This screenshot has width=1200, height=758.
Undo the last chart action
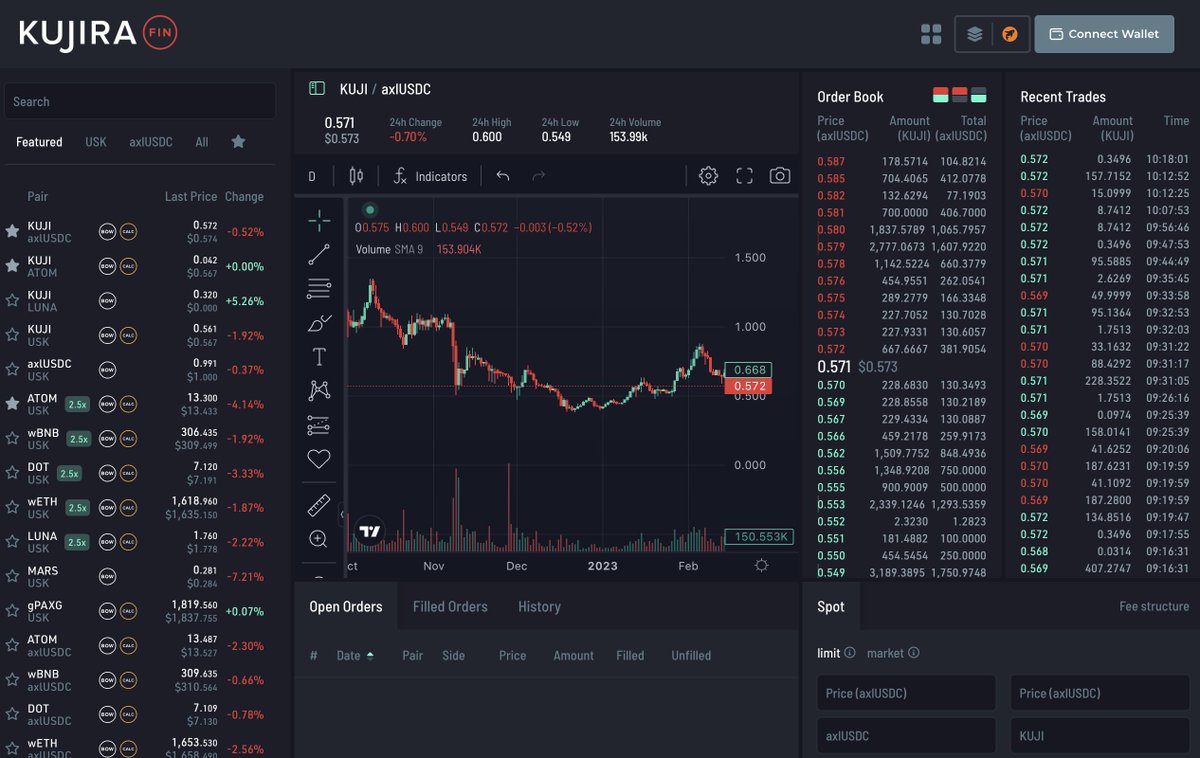(x=503, y=176)
